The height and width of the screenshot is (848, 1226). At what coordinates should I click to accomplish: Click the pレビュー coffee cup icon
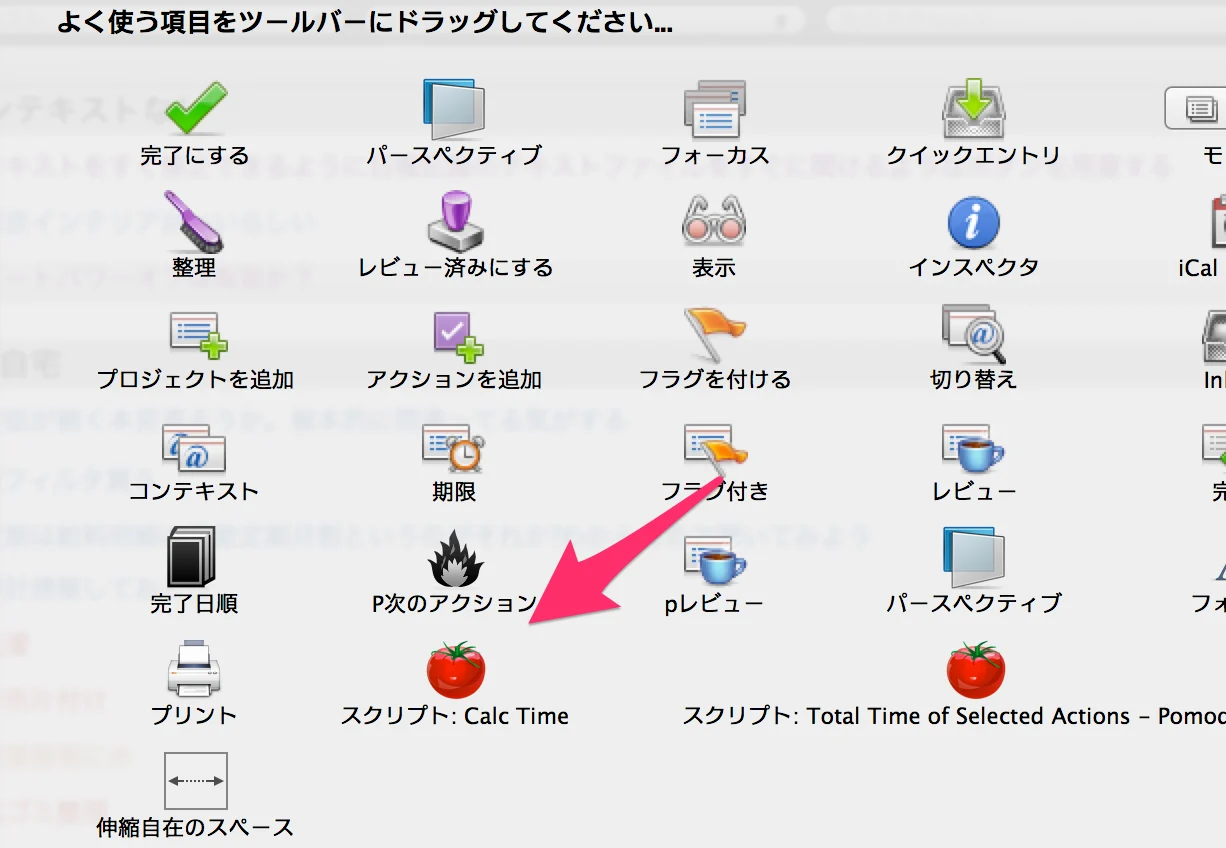coord(715,559)
